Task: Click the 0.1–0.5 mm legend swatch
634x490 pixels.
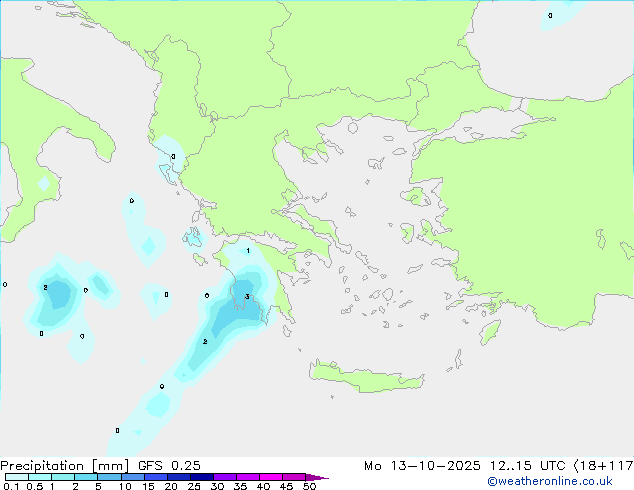Action: pos(17,477)
